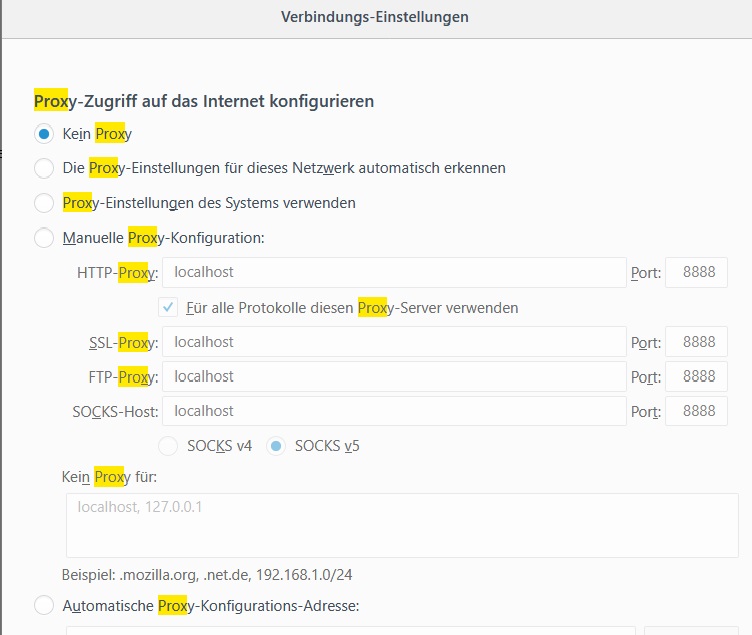Click the FTP-Proxy host field
The width and height of the screenshot is (752, 635).
click(x=394, y=376)
